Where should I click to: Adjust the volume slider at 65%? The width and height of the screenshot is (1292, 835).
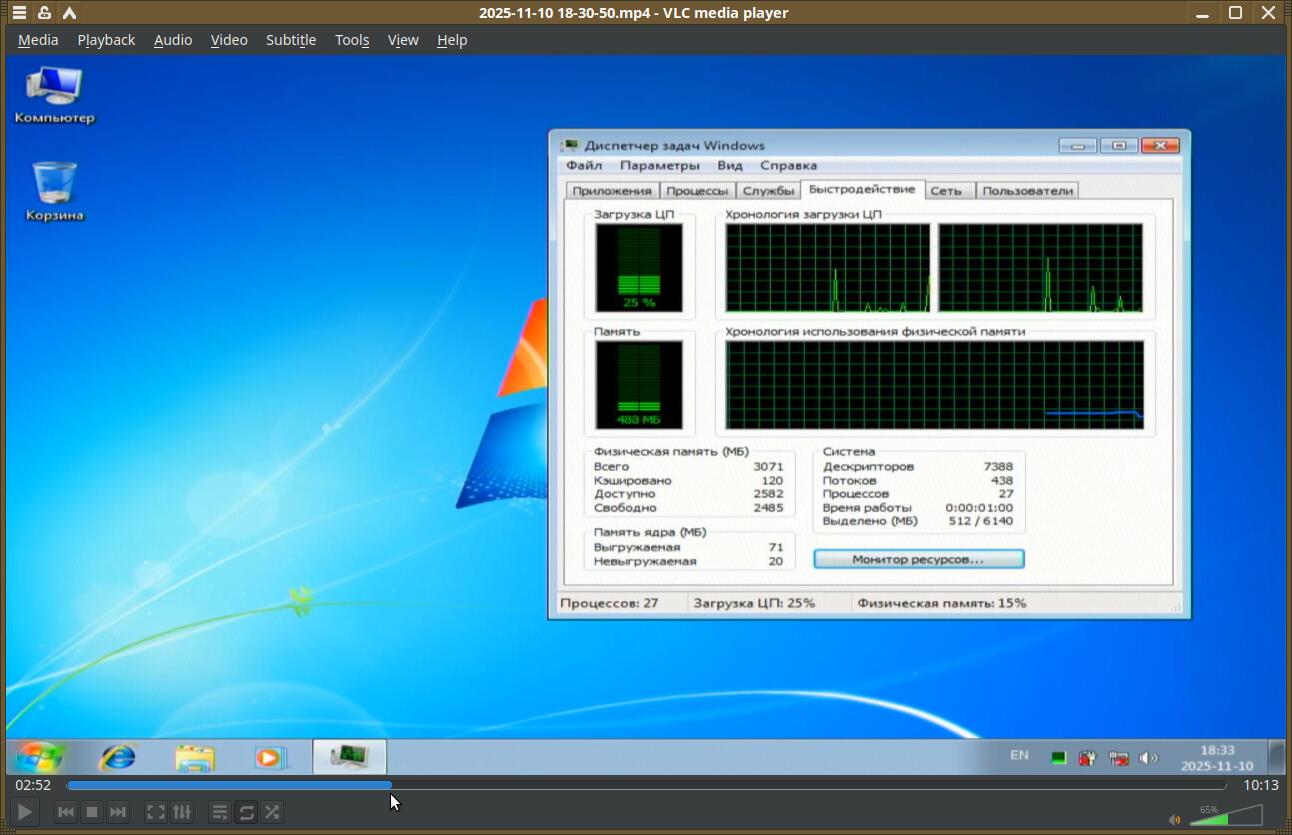click(x=1226, y=817)
